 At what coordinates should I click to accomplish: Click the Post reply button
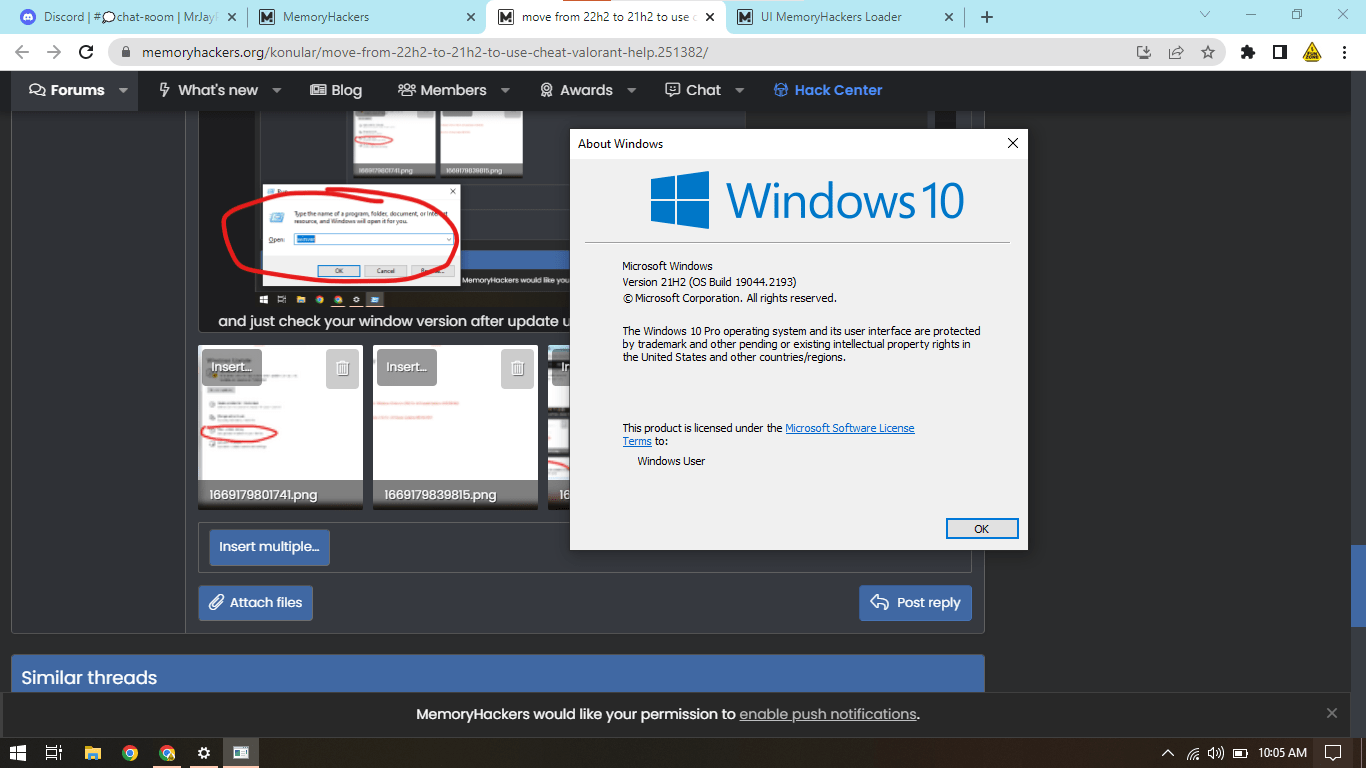[x=915, y=603]
